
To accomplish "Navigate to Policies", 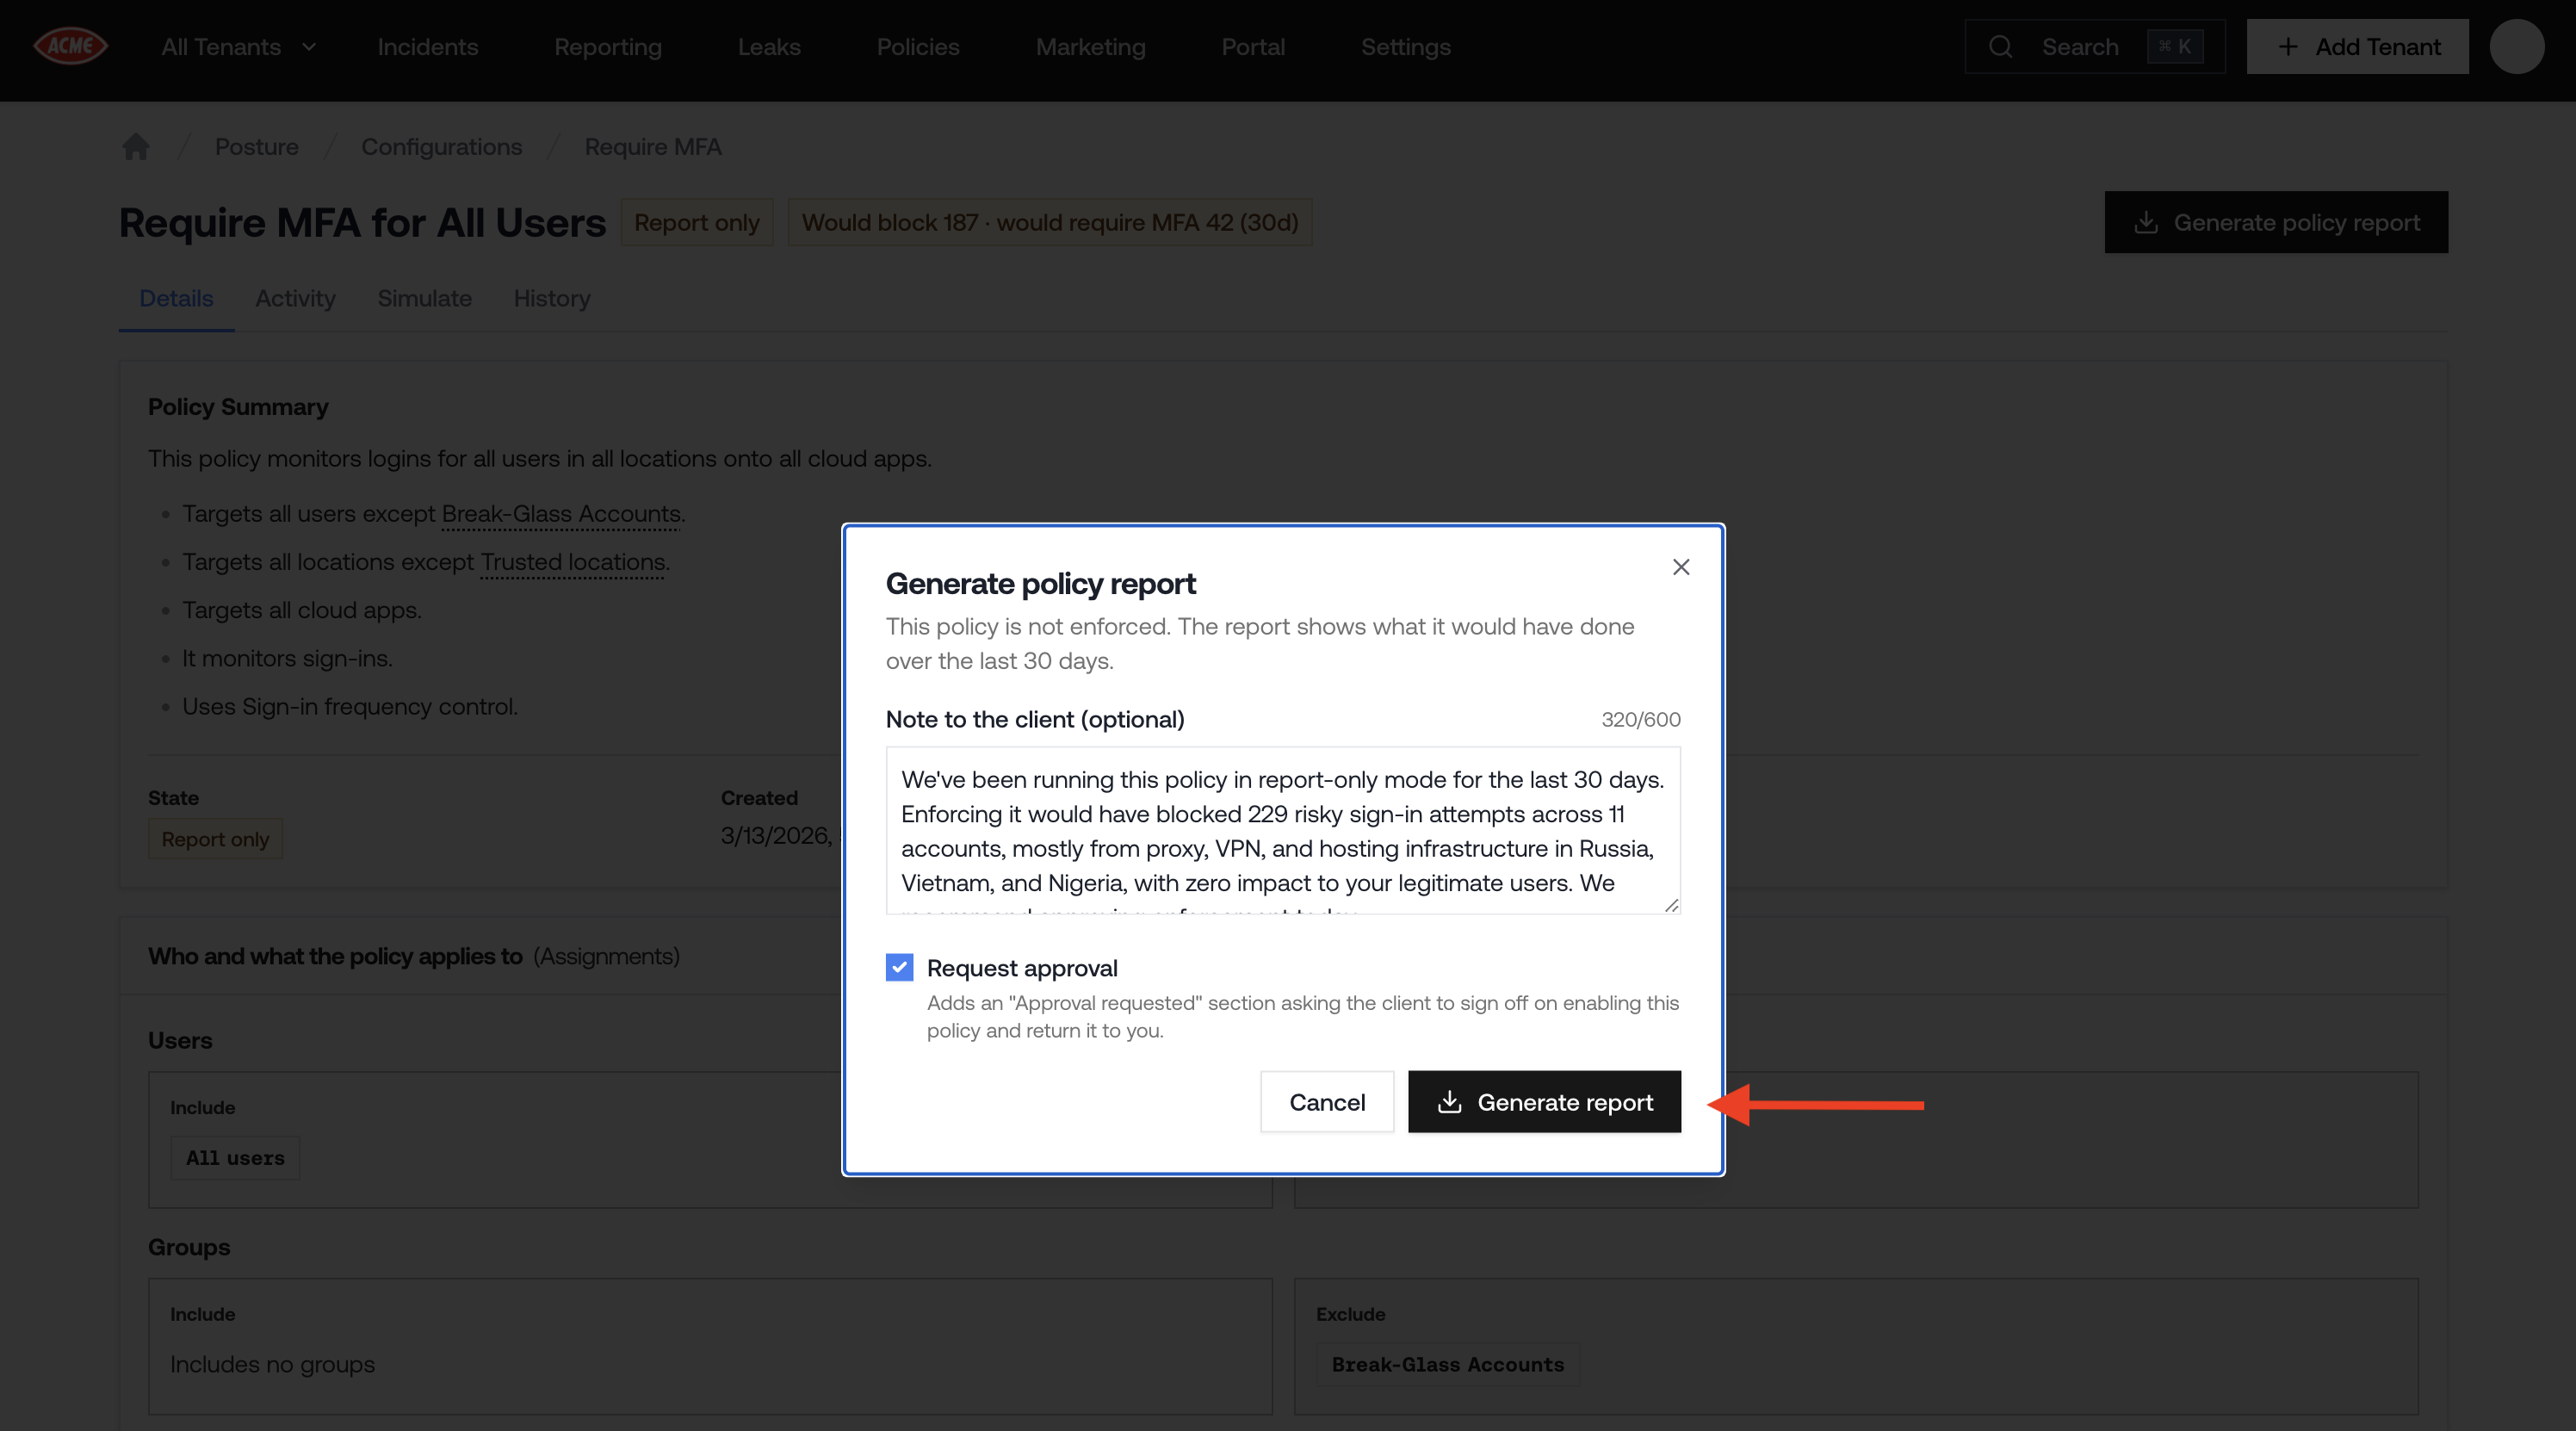I will click(917, 47).
